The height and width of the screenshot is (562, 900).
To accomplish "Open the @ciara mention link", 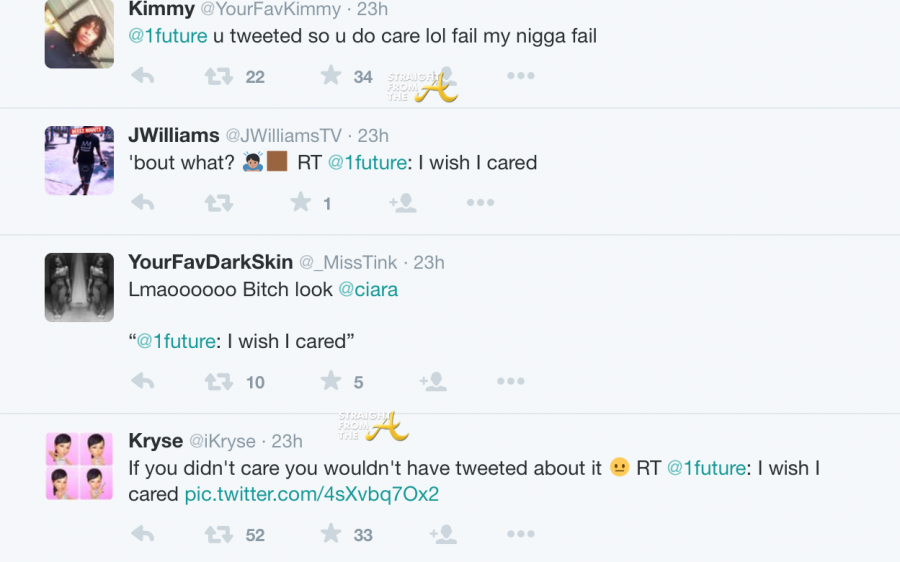I will coord(368,289).
